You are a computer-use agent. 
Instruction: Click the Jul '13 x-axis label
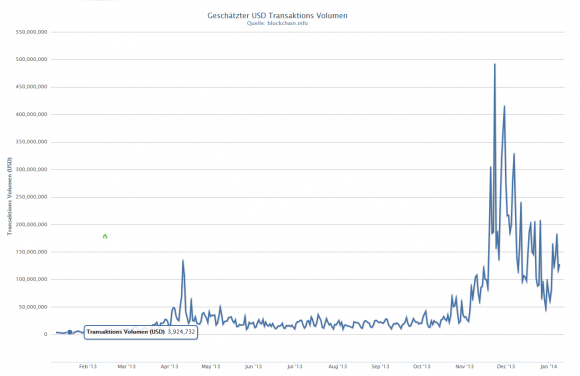pyautogui.click(x=295, y=366)
